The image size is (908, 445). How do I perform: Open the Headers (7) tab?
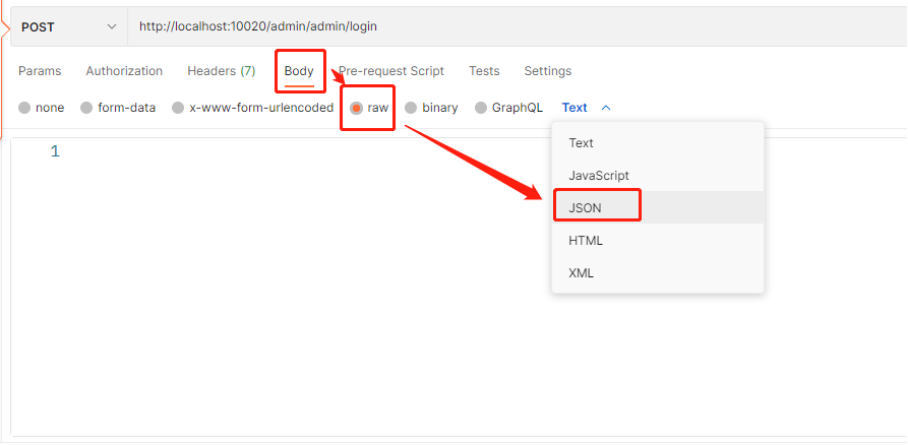(221, 71)
